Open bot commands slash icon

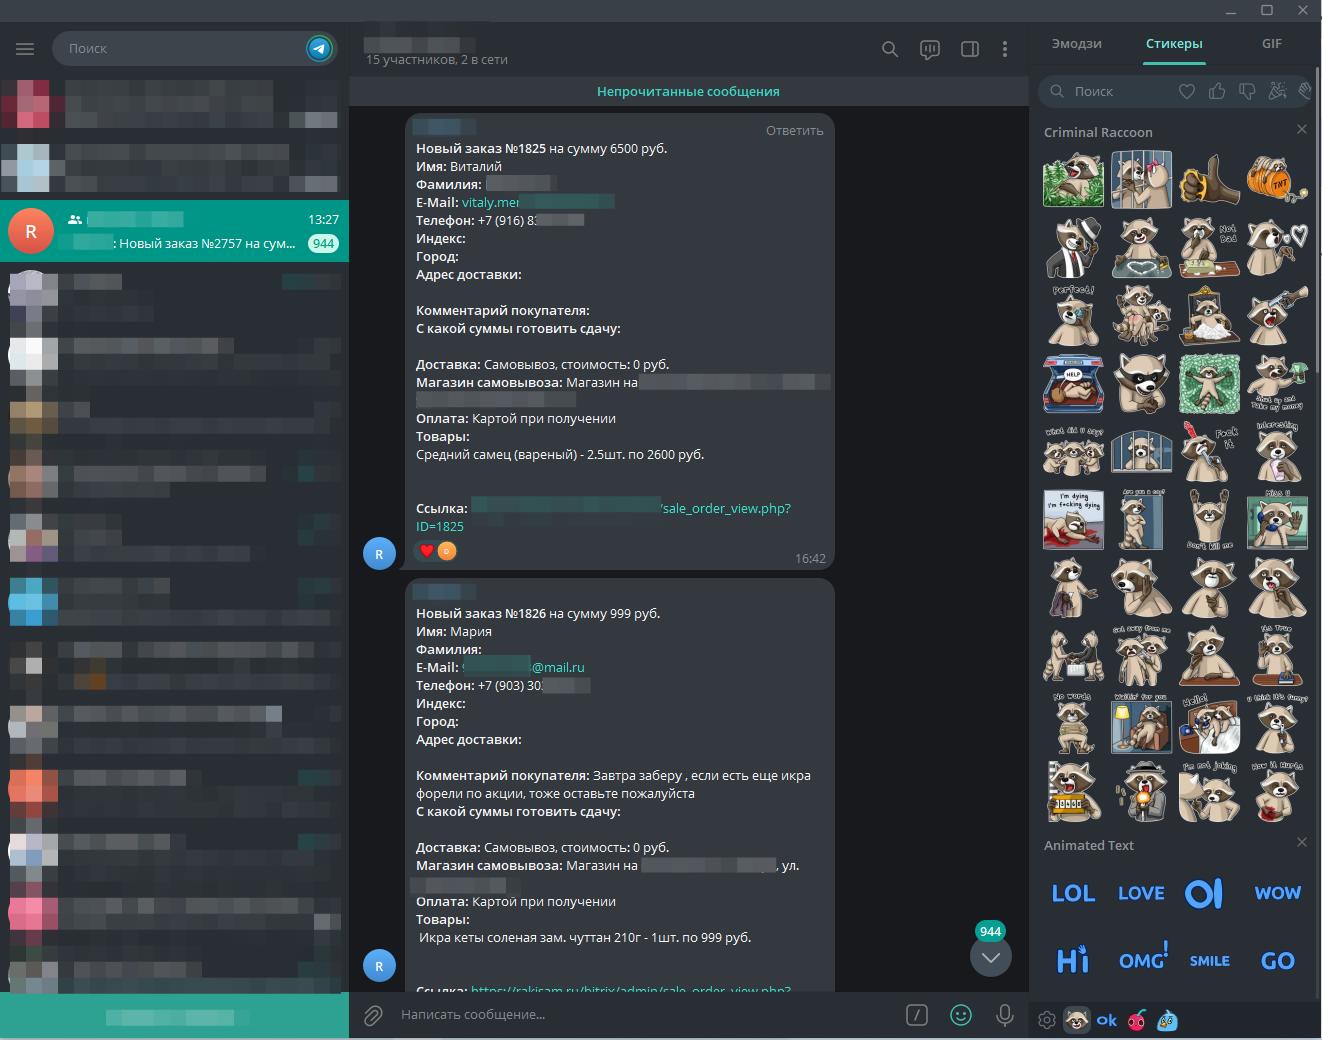tap(917, 1015)
